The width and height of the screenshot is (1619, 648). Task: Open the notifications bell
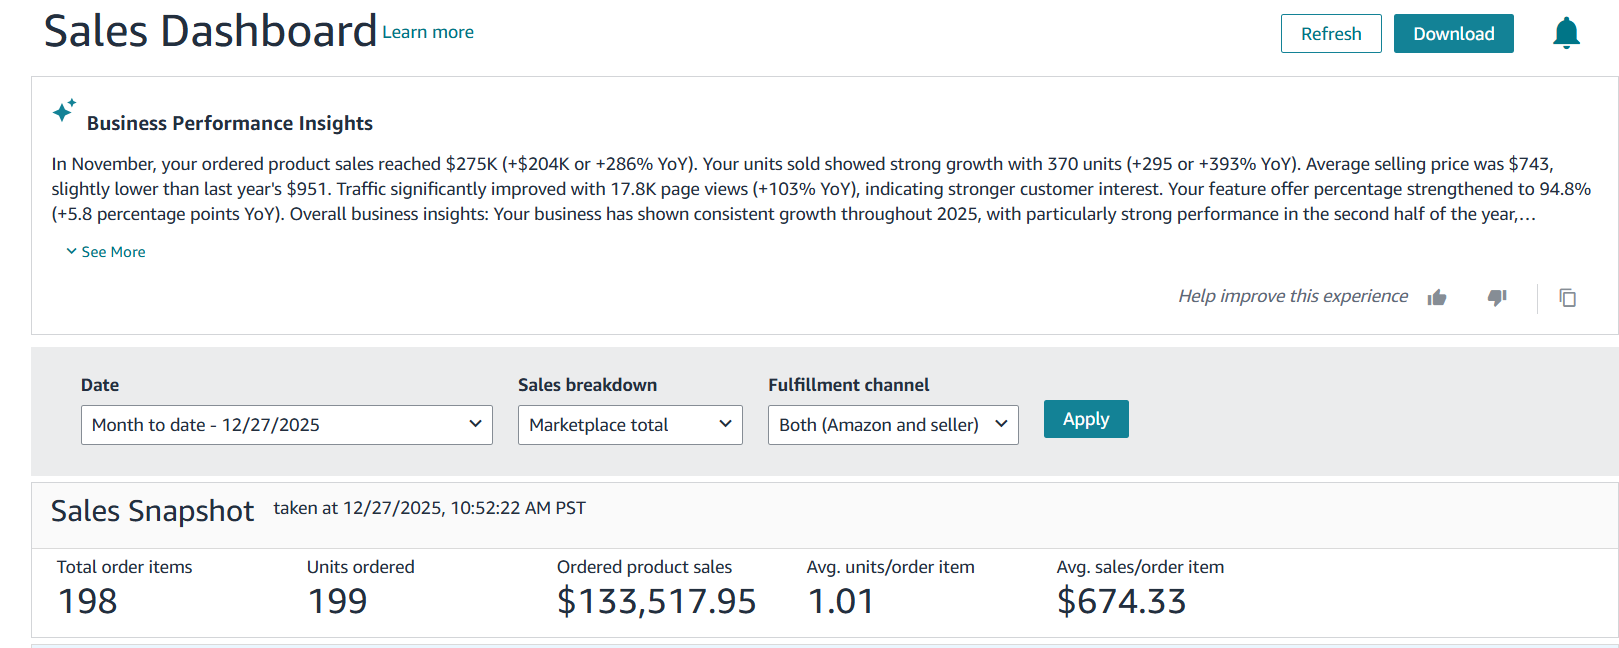[x=1566, y=33]
